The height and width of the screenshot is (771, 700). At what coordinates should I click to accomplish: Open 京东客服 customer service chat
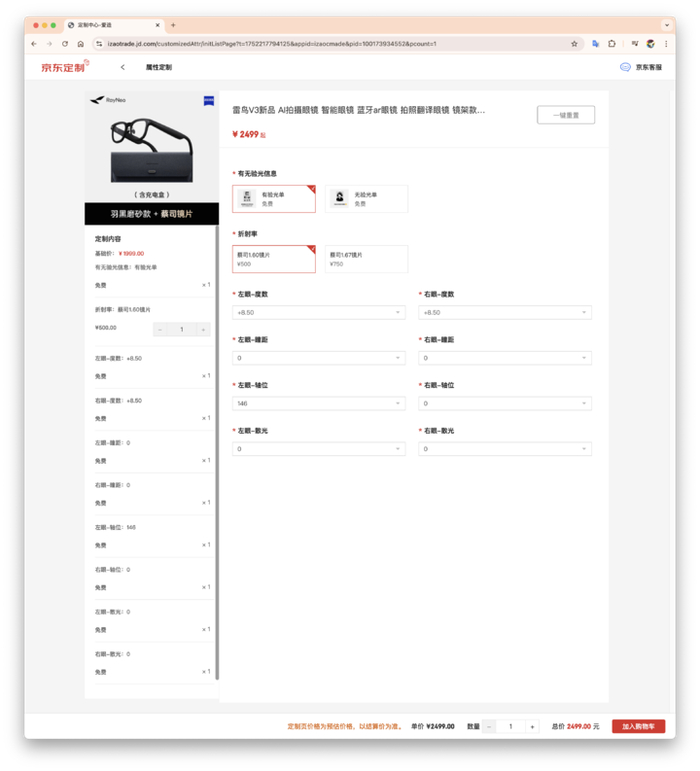coord(641,67)
